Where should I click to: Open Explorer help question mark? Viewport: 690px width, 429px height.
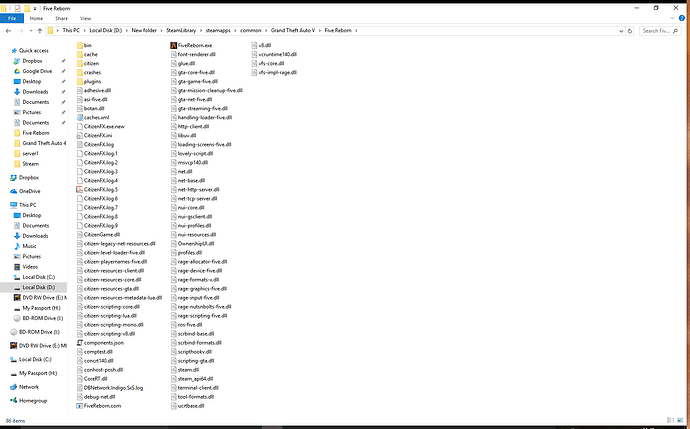click(x=682, y=18)
